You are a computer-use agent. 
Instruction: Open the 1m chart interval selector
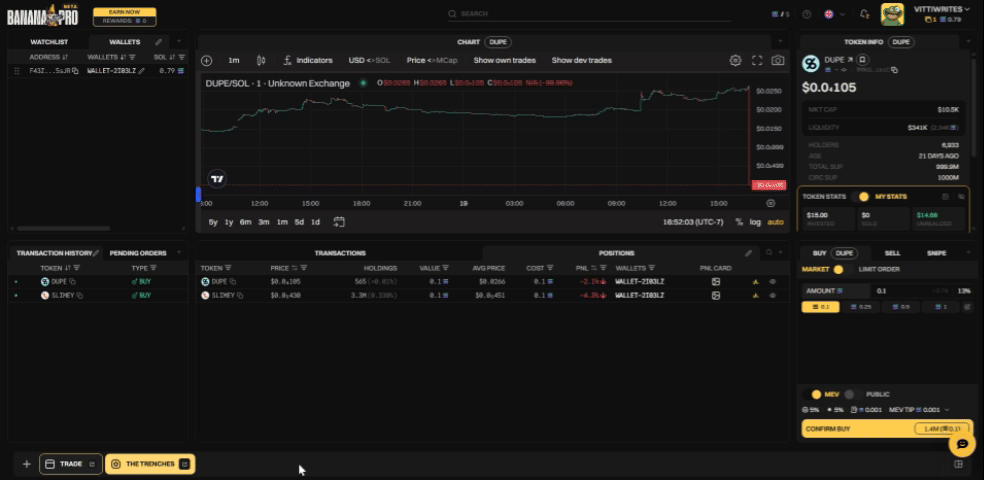point(234,61)
